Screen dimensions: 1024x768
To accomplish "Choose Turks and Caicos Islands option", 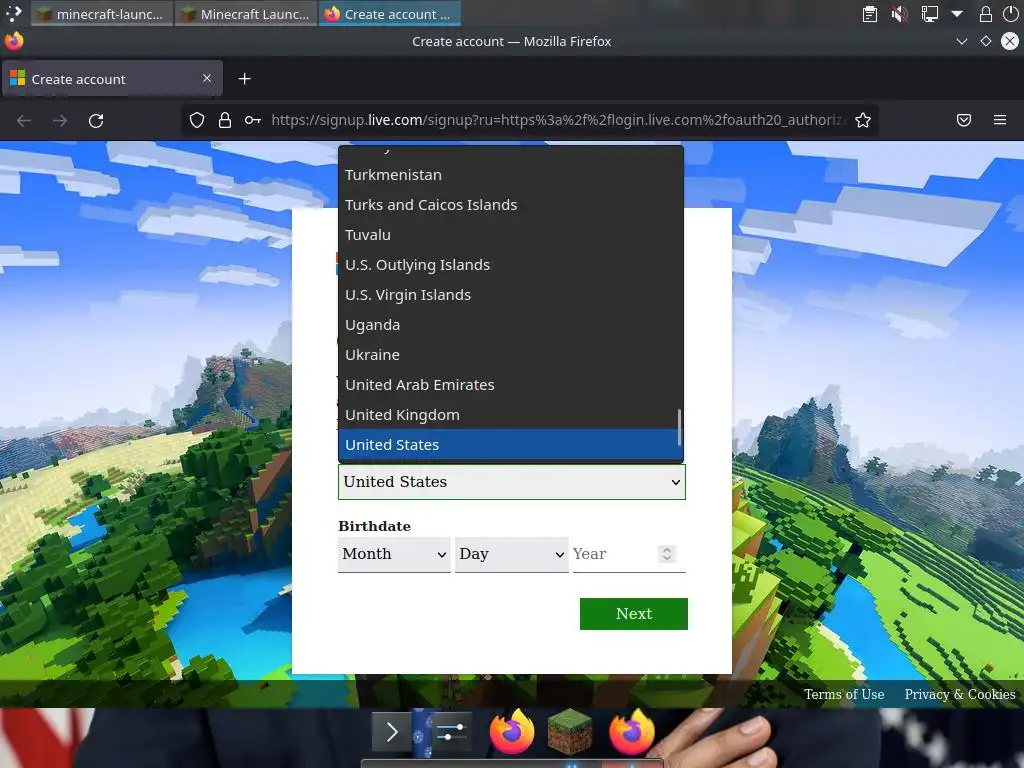I will point(511,205).
